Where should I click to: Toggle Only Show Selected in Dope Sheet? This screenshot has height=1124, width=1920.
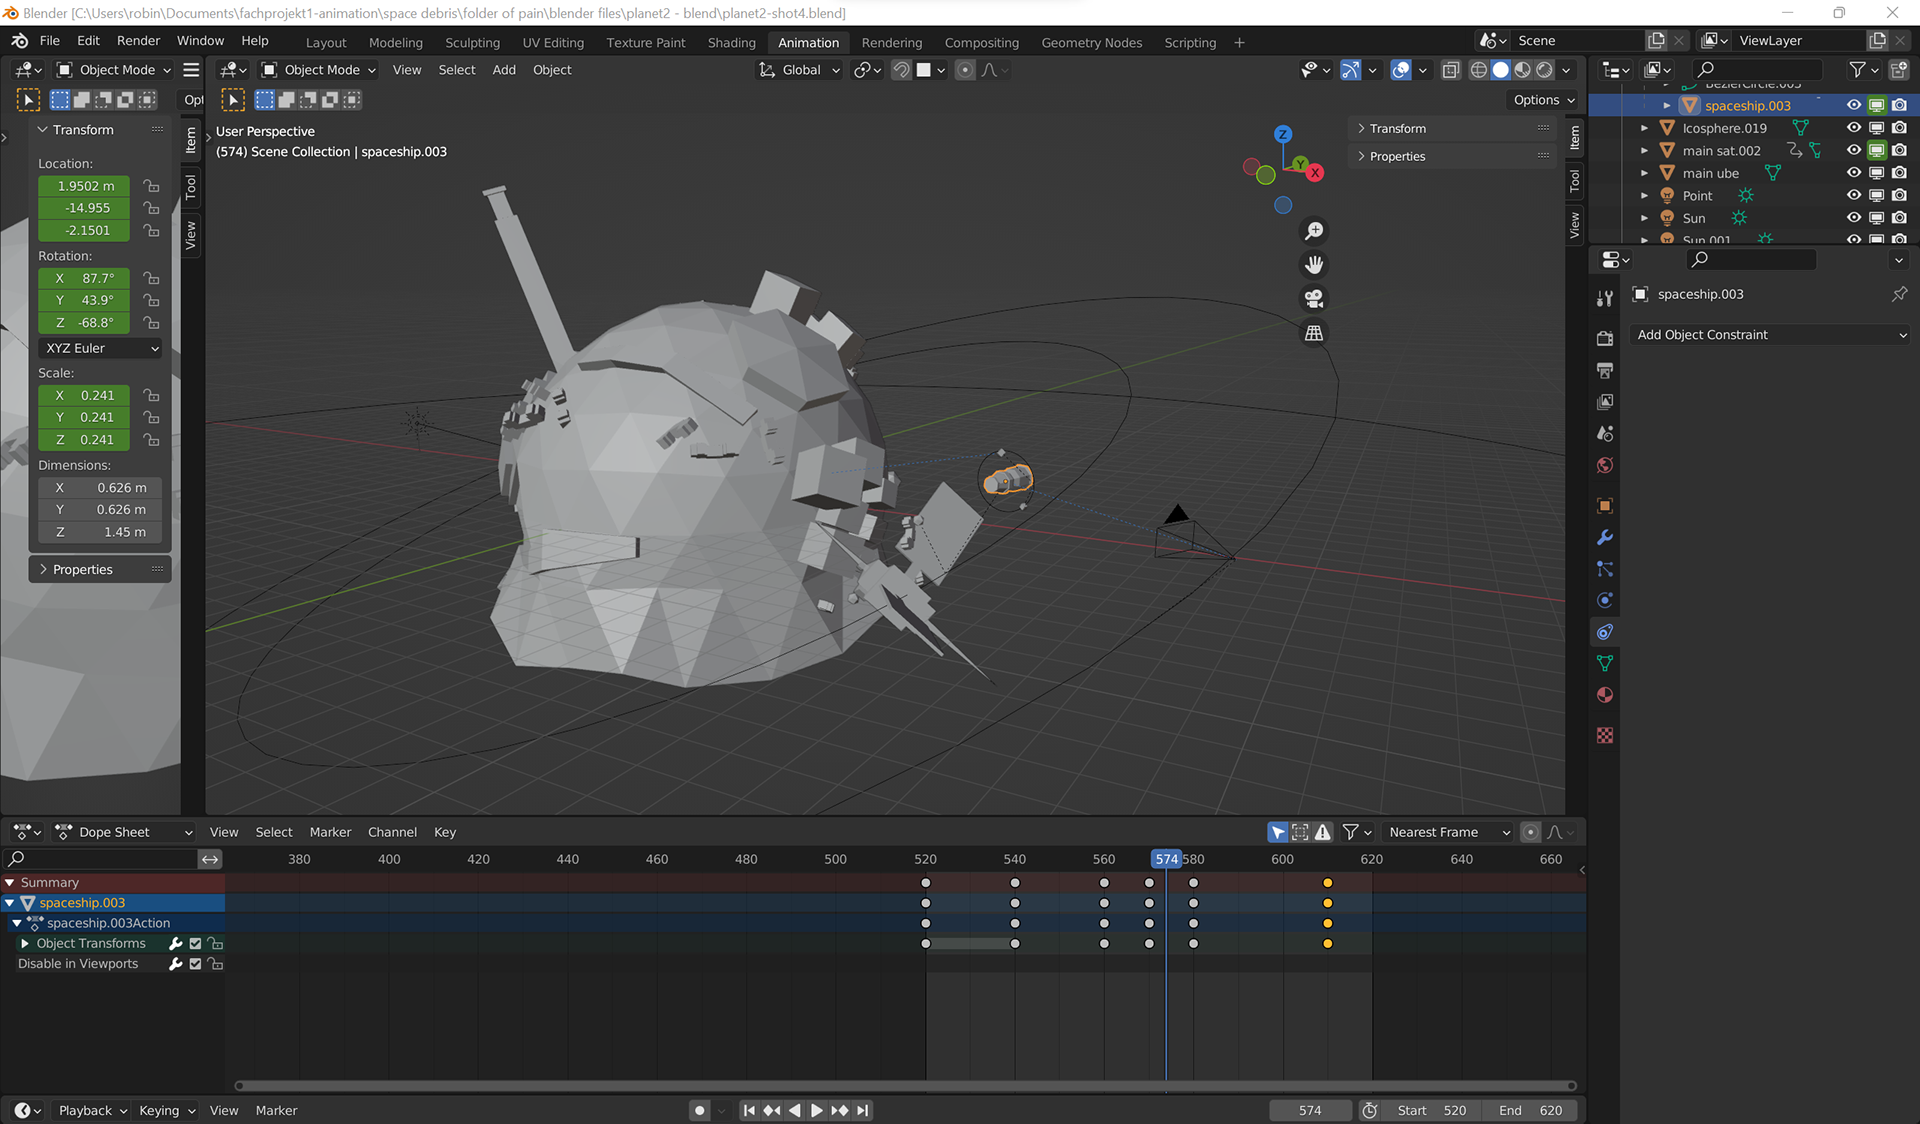(x=1278, y=832)
